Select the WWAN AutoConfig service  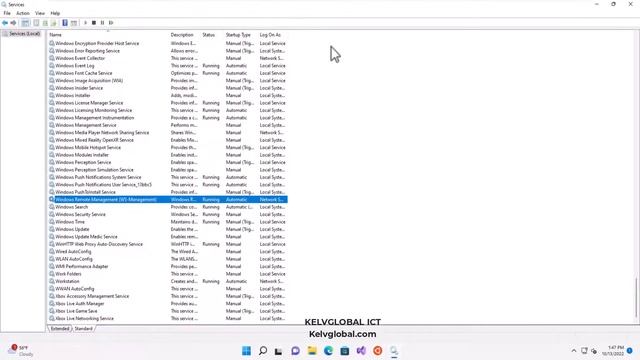pos(168,289)
